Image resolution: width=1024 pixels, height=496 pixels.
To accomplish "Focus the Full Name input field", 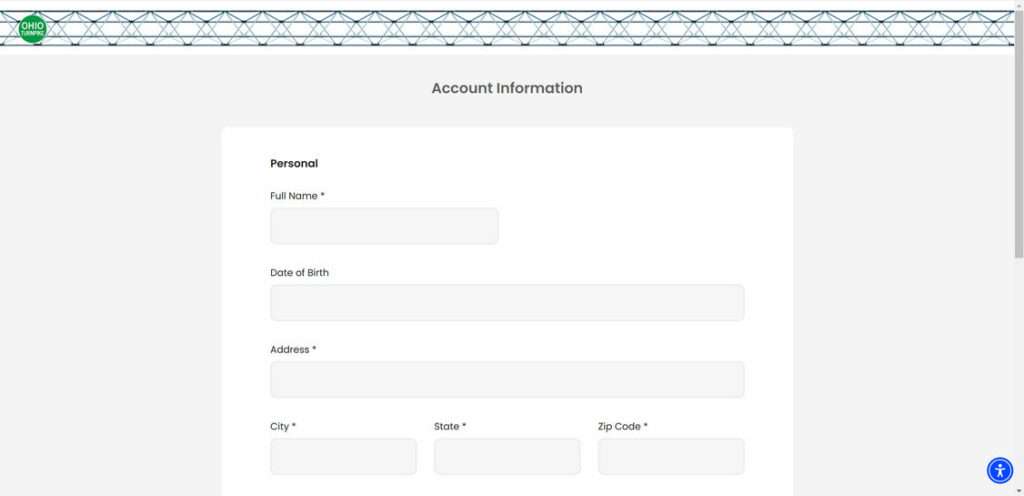I will point(384,226).
